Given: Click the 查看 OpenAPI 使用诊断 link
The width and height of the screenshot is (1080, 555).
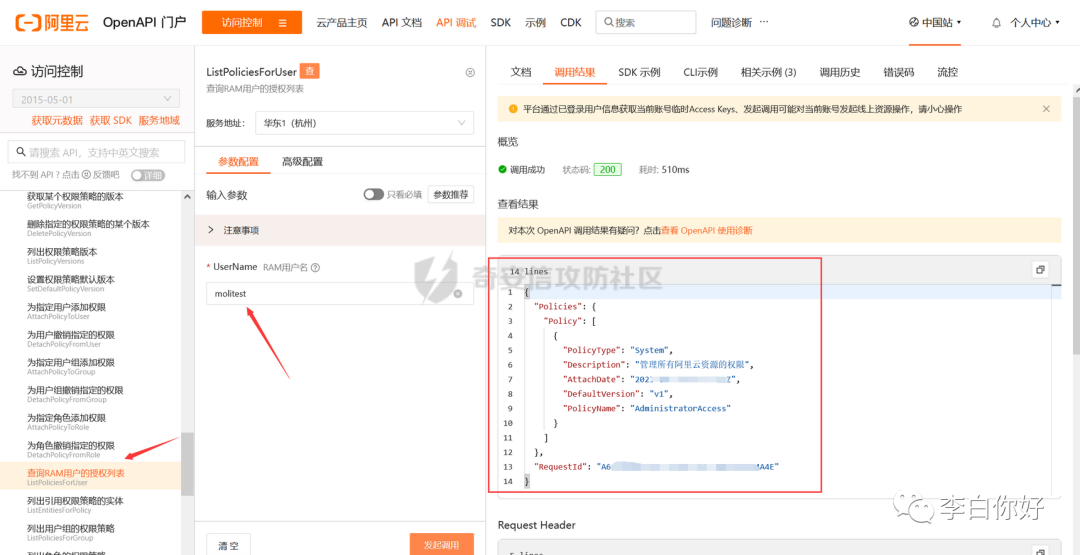Looking at the screenshot, I should coord(707,231).
